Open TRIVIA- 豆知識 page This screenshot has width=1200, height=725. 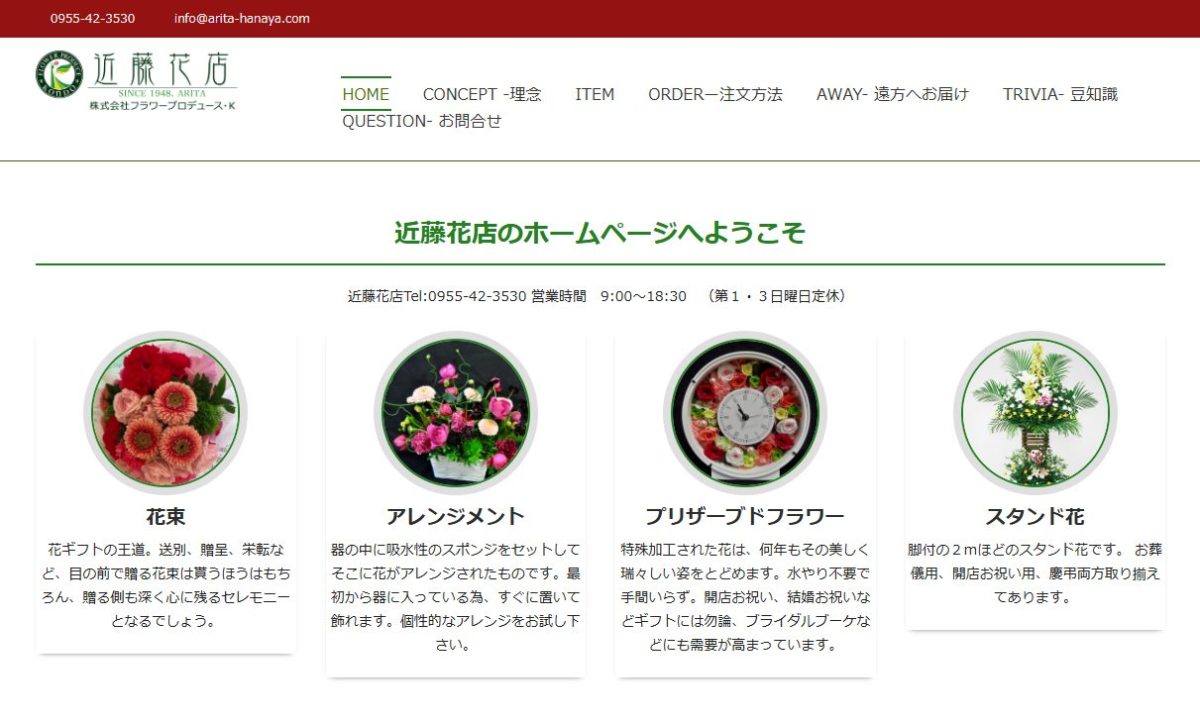pos(1060,94)
